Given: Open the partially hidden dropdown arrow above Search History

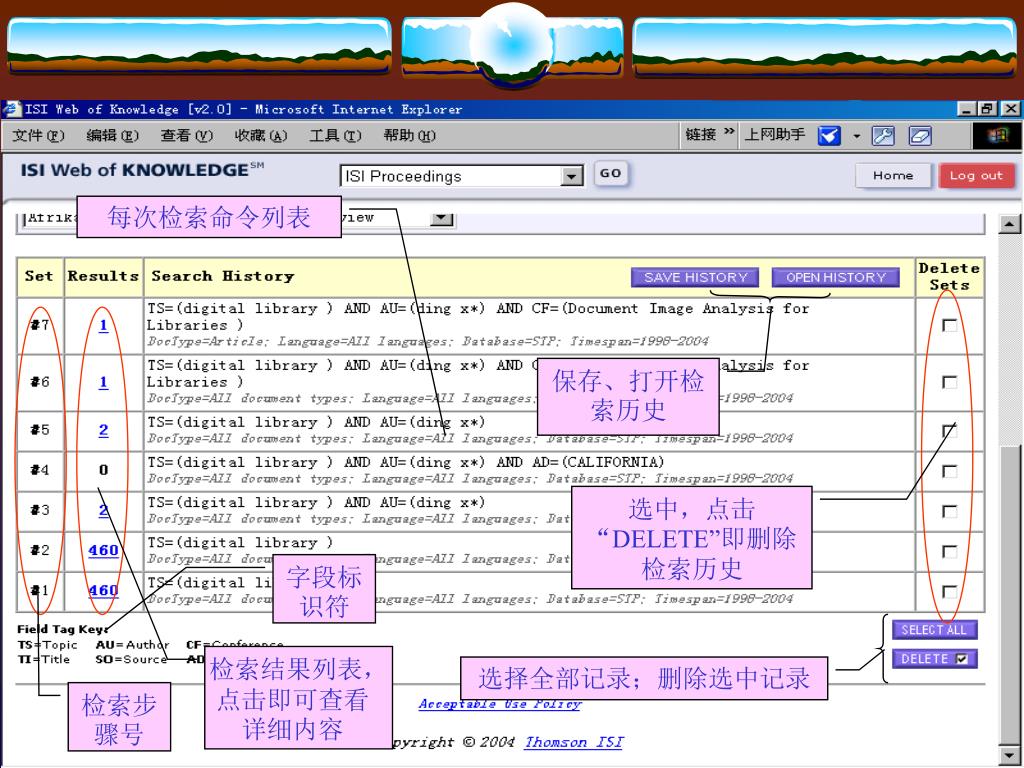Looking at the screenshot, I should 442,218.
